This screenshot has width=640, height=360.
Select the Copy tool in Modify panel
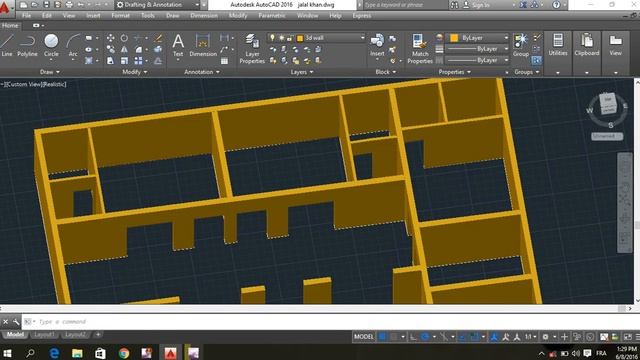click(111, 49)
